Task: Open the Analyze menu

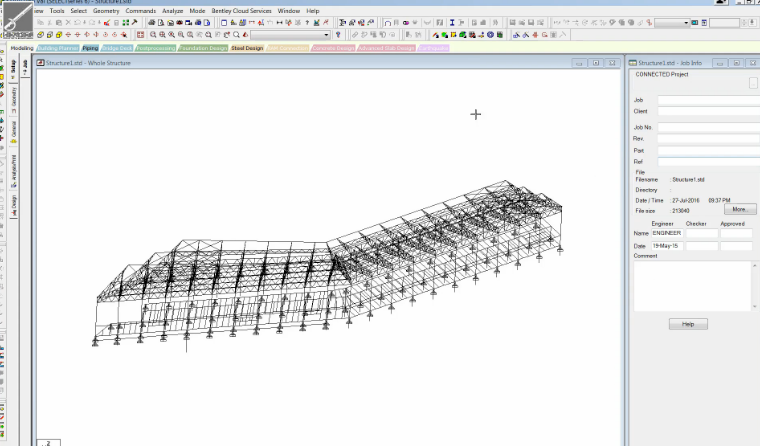Action: 173,11
